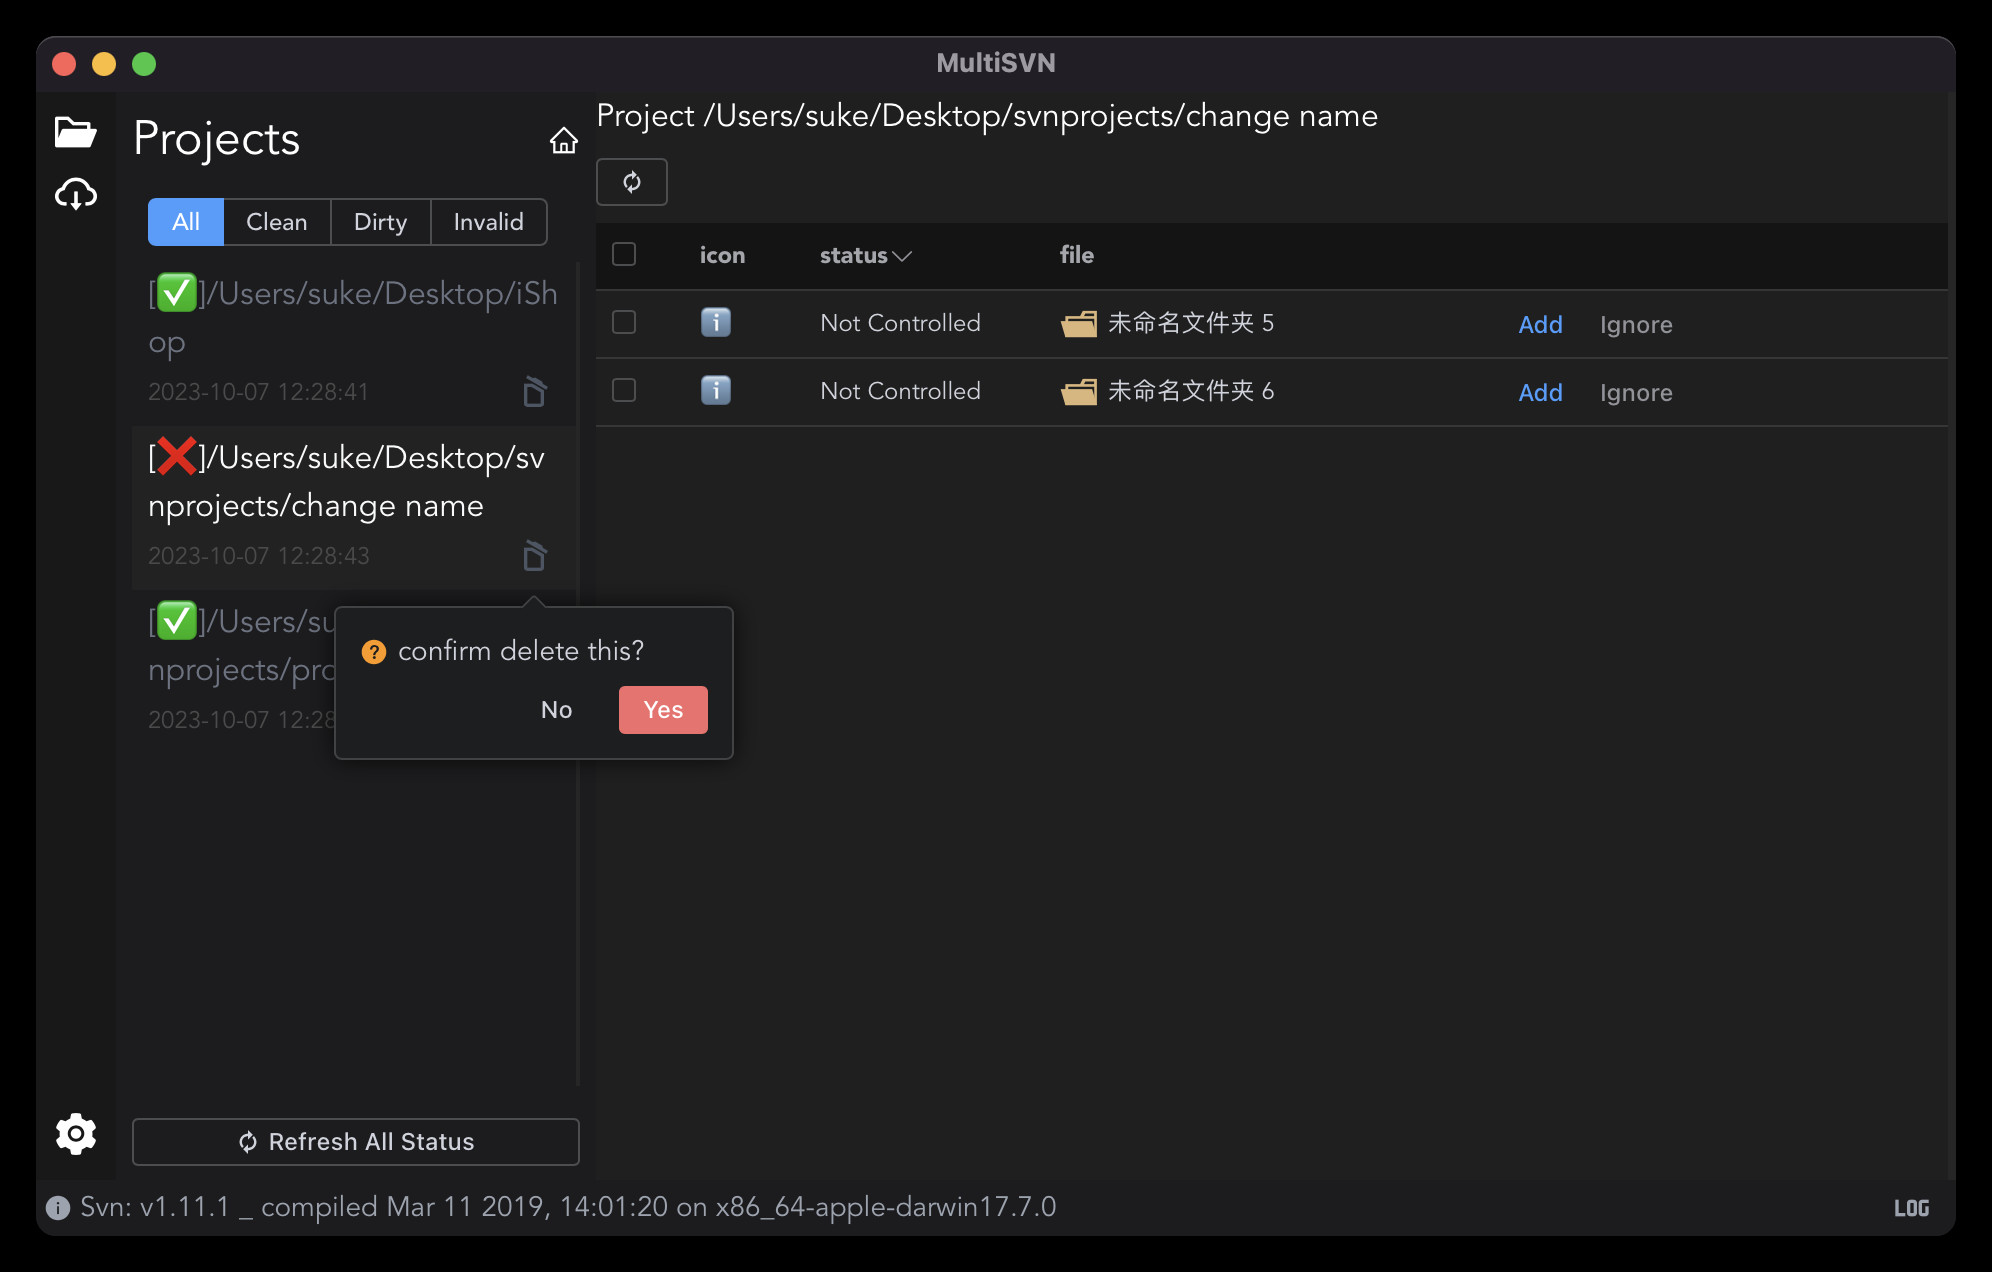Switch to the Invalid filter tab
Image resolution: width=1992 pixels, height=1272 pixels.
488,222
